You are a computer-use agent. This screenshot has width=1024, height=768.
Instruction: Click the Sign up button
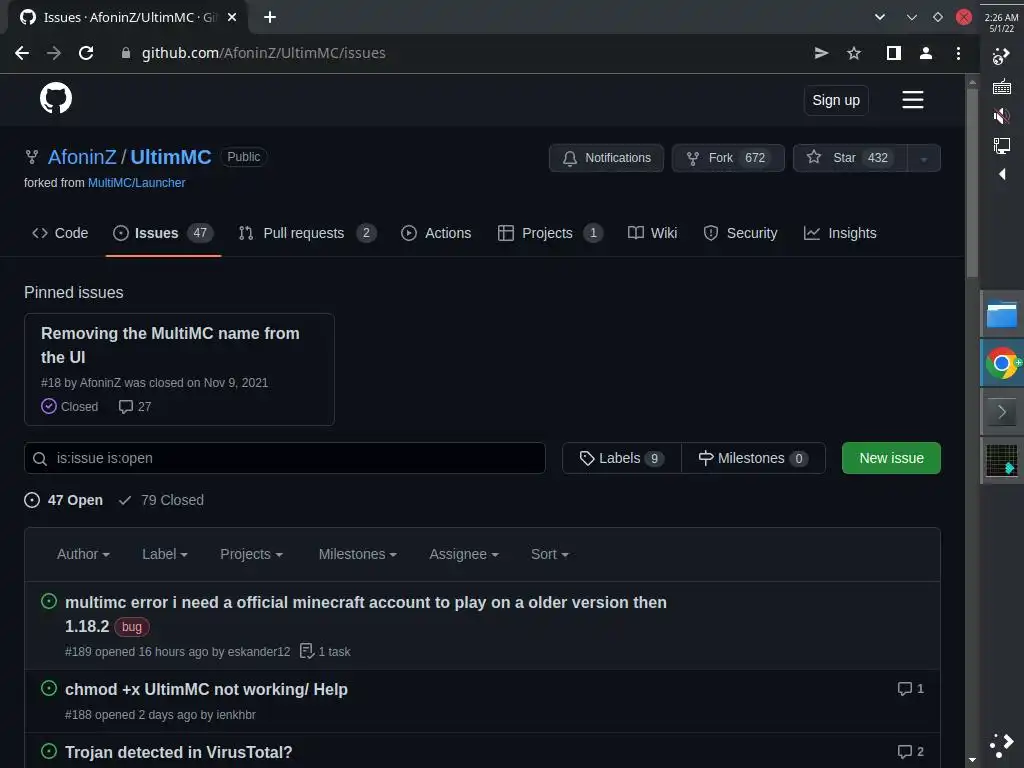coord(836,100)
